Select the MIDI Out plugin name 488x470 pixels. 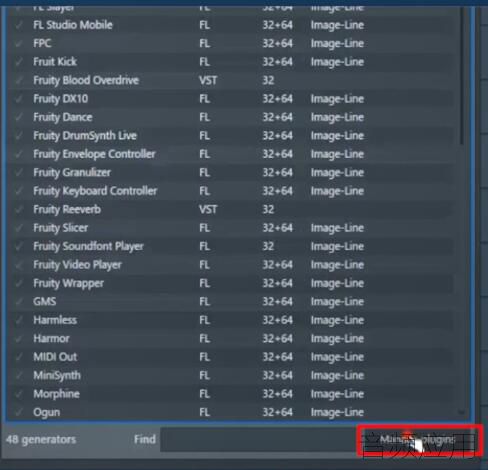coord(55,357)
